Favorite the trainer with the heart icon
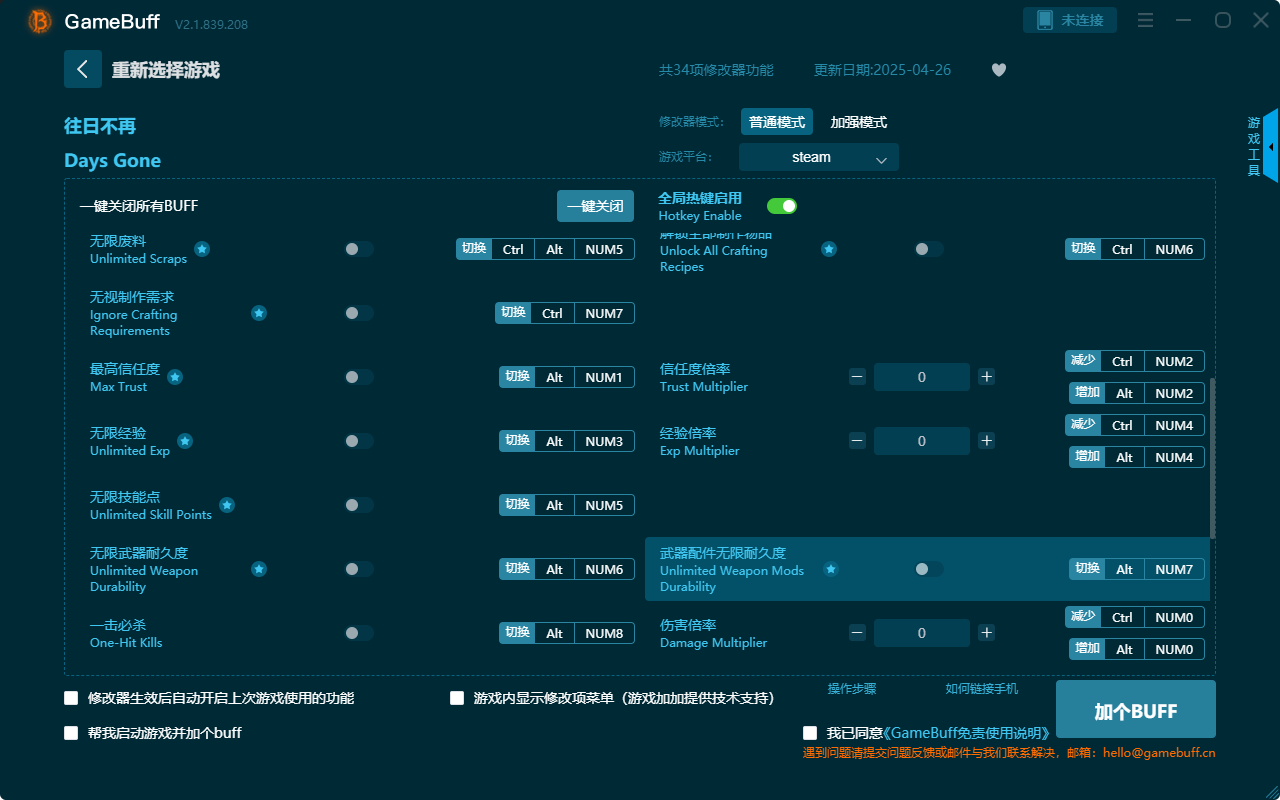The width and height of the screenshot is (1280, 800). (998, 70)
